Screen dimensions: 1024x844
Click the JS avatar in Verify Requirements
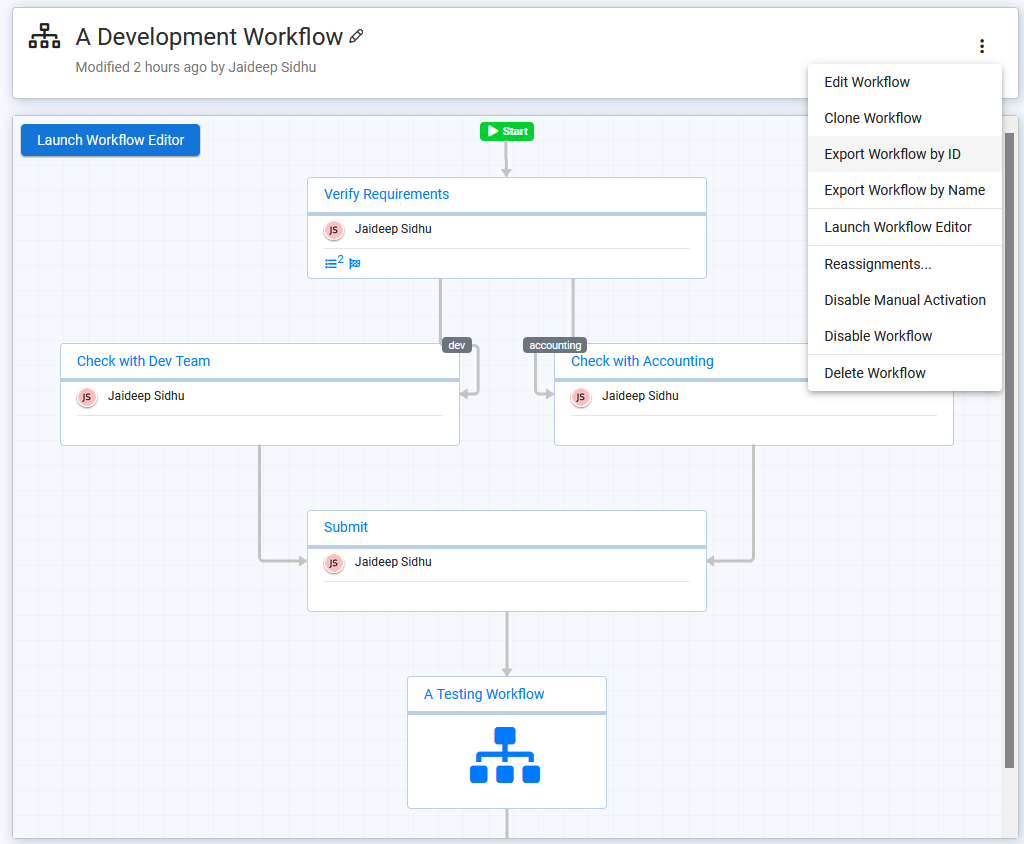[334, 230]
